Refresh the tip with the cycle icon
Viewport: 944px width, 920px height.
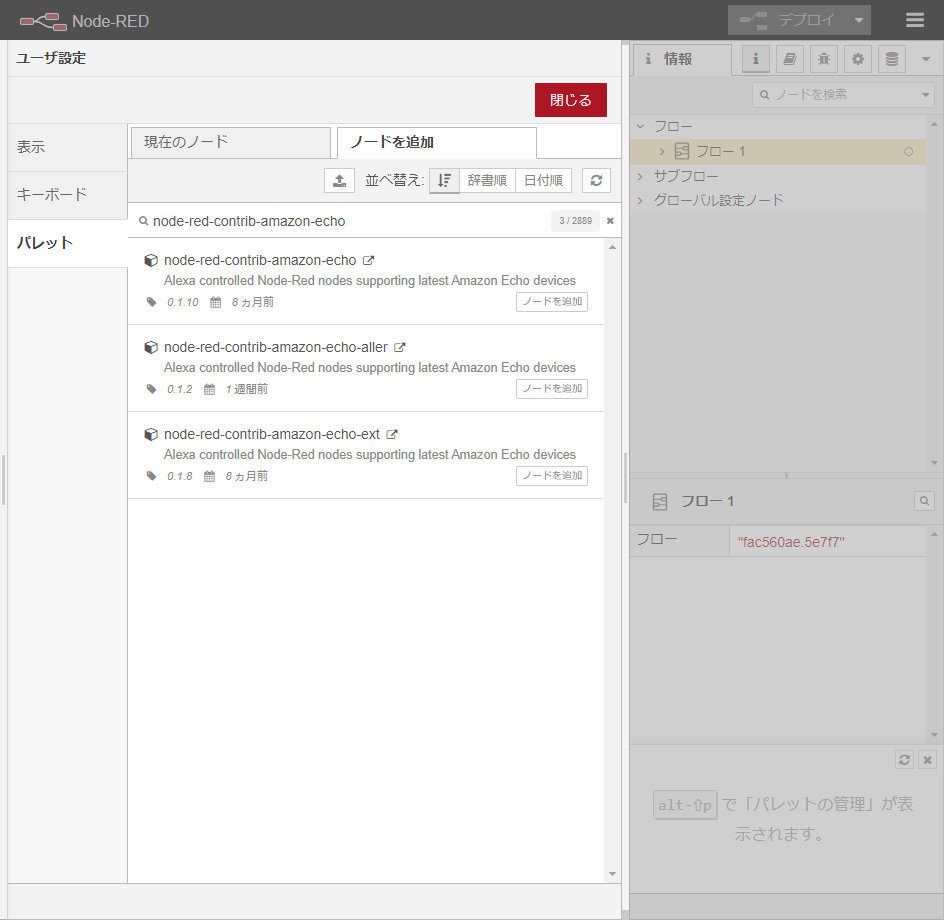[x=904, y=760]
